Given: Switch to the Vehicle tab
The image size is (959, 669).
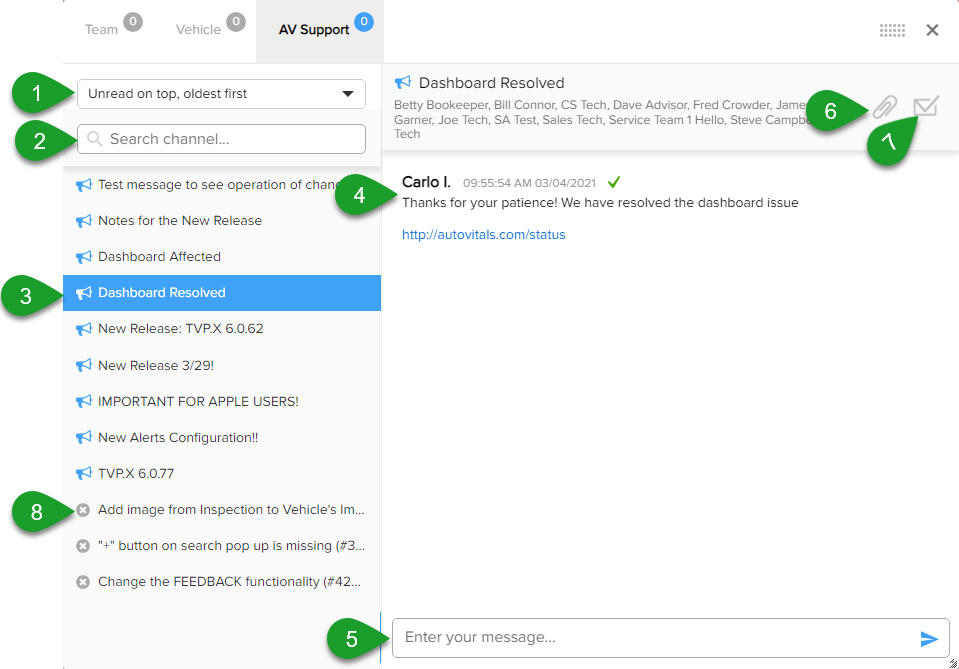Looking at the screenshot, I should click(198, 30).
